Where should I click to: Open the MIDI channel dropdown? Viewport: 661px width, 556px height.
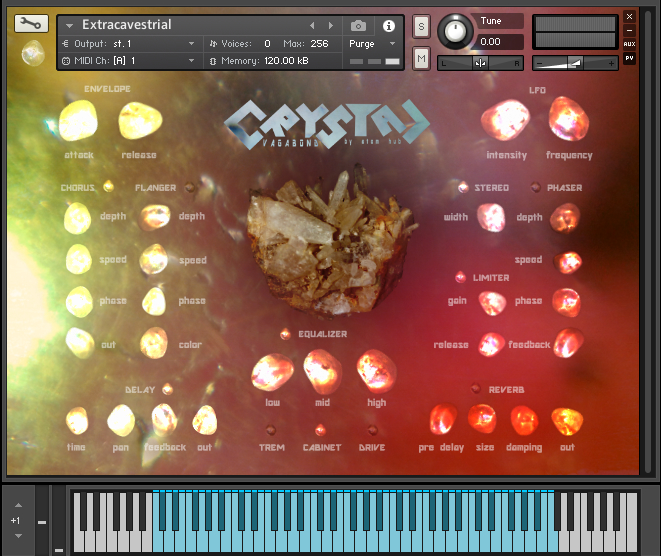coord(127,61)
